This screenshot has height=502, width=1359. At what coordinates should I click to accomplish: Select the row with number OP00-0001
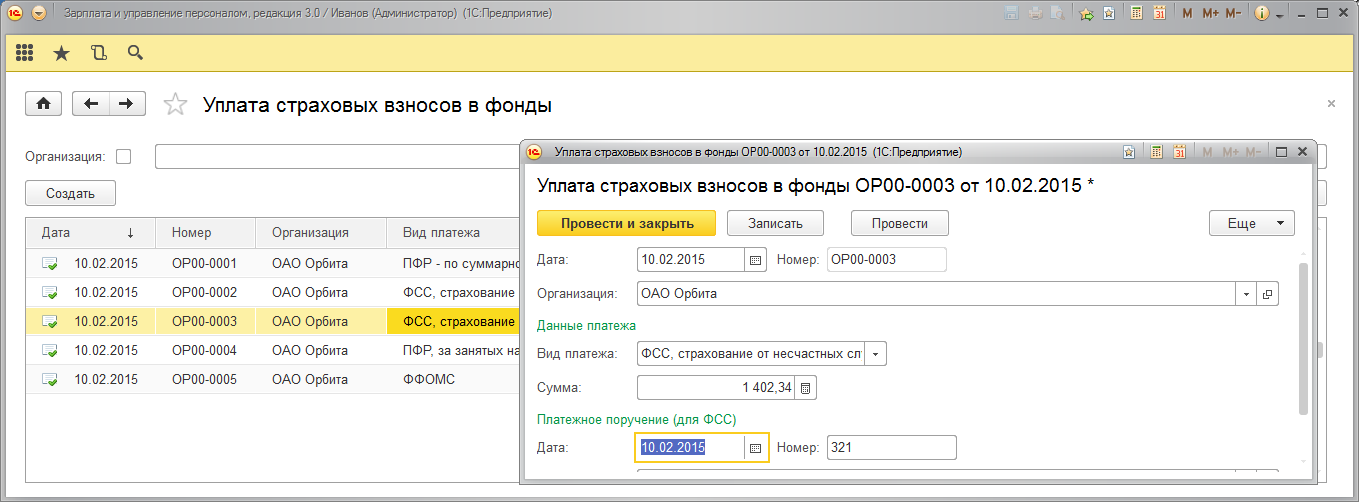click(273, 264)
